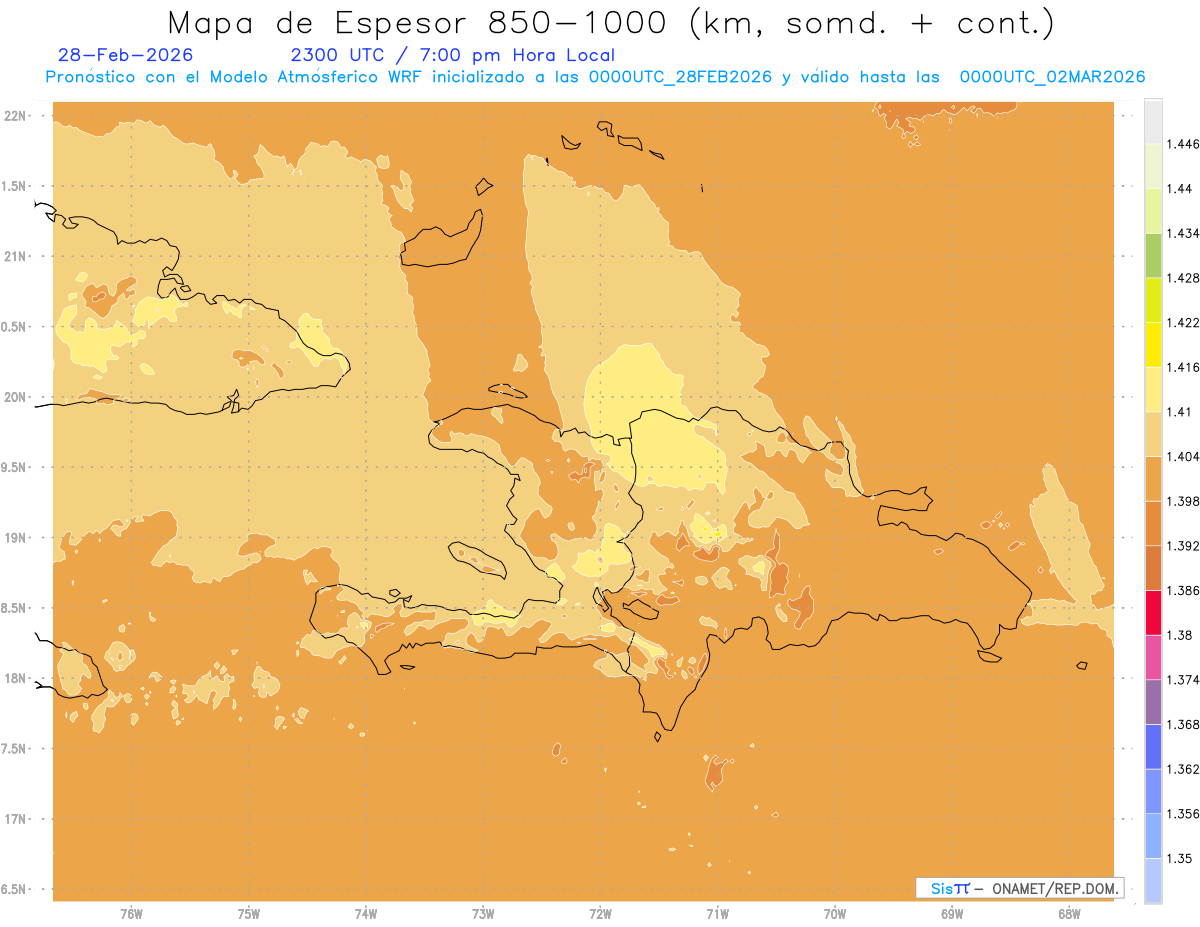
Task: Click the legend value '1.392'
Action: [x=1182, y=546]
